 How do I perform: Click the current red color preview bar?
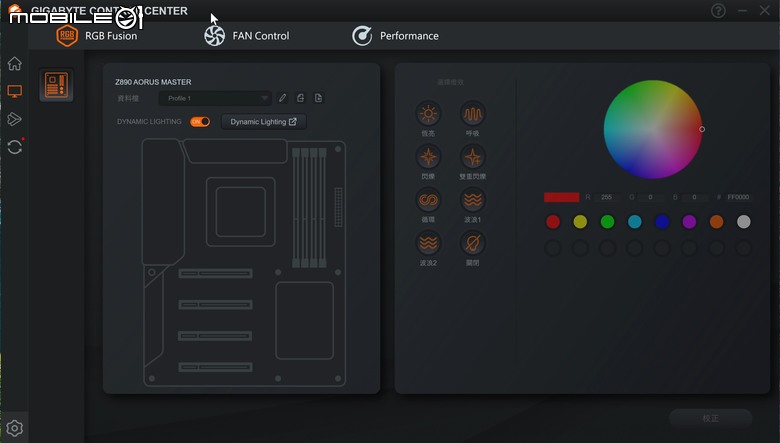562,197
